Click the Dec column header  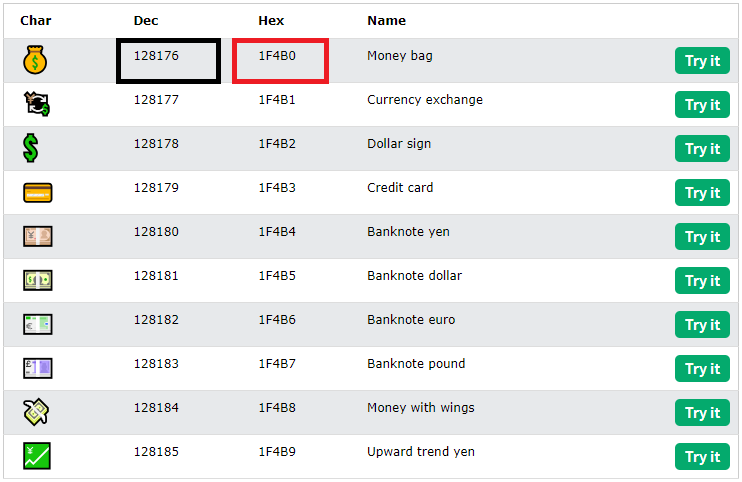(x=146, y=21)
